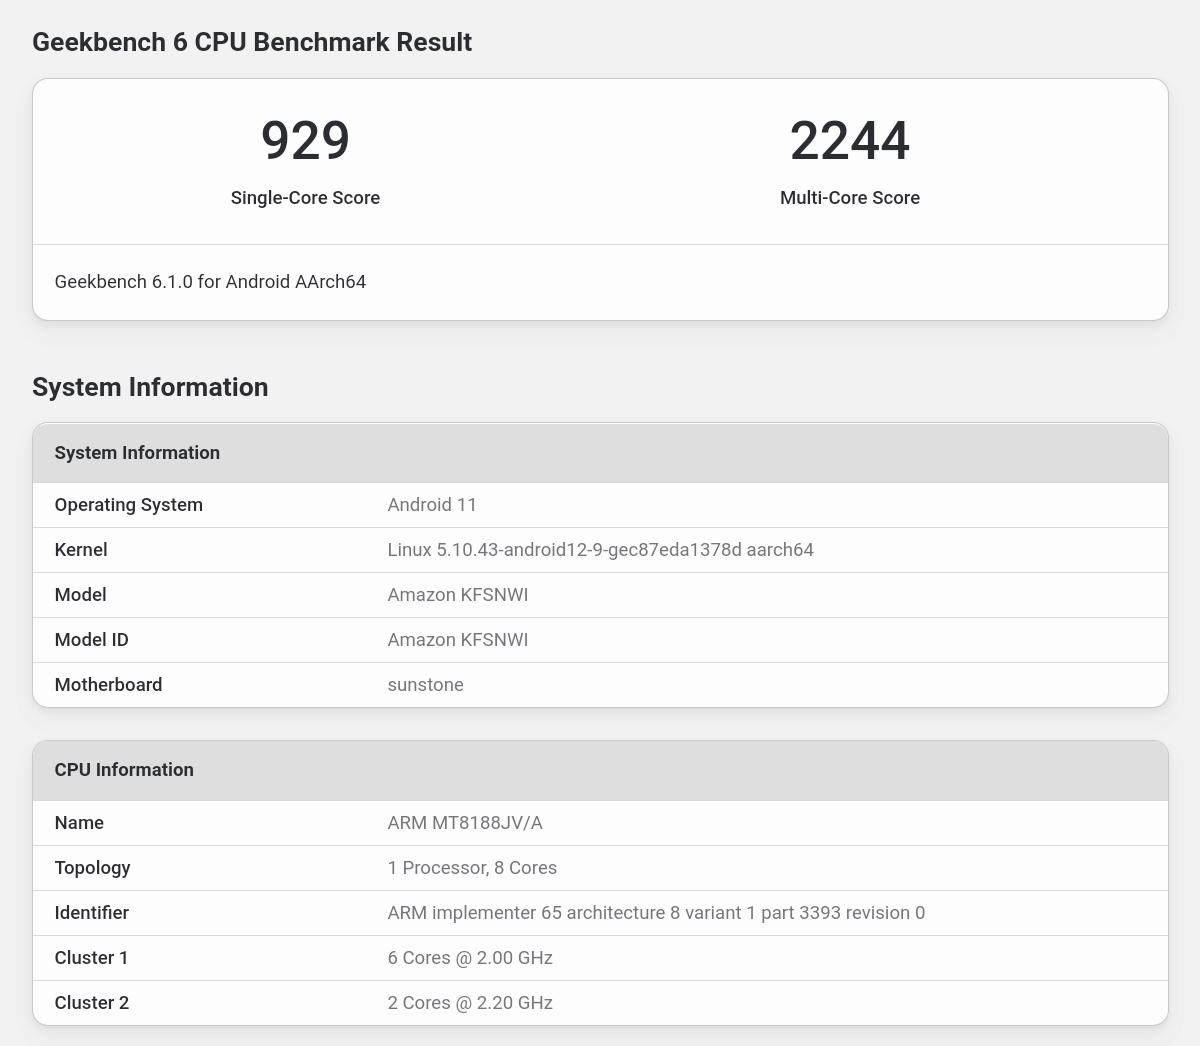The height and width of the screenshot is (1046, 1200).
Task: Click the Single-Core Score label
Action: pos(305,198)
